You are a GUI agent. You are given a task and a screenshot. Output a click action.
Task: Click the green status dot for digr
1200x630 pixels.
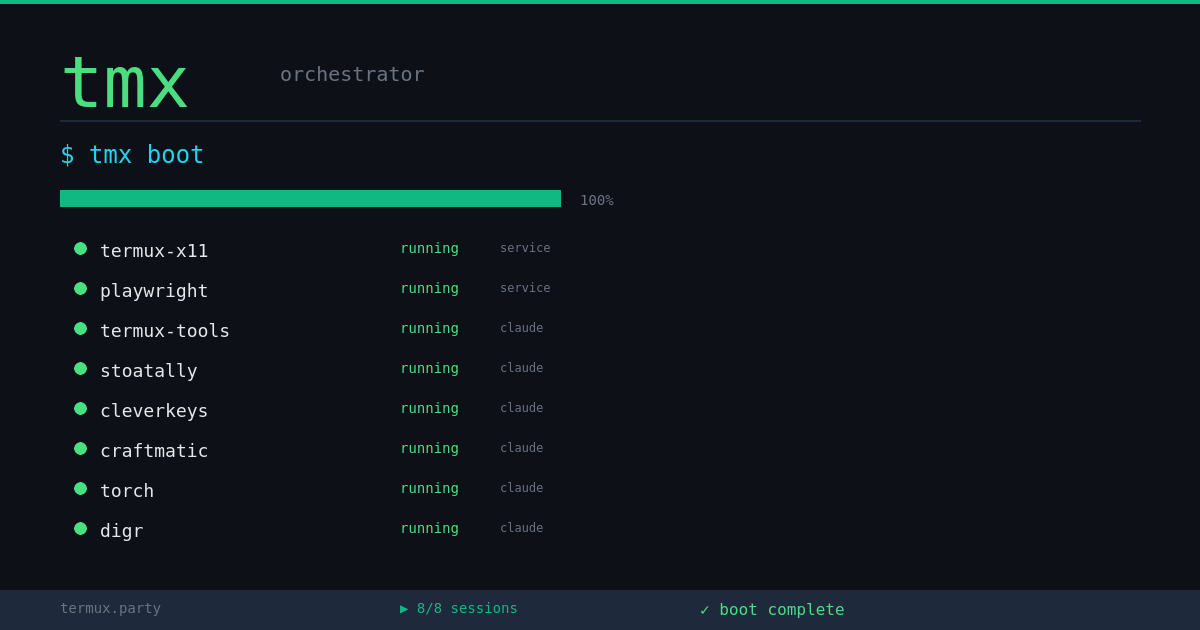(x=80, y=529)
